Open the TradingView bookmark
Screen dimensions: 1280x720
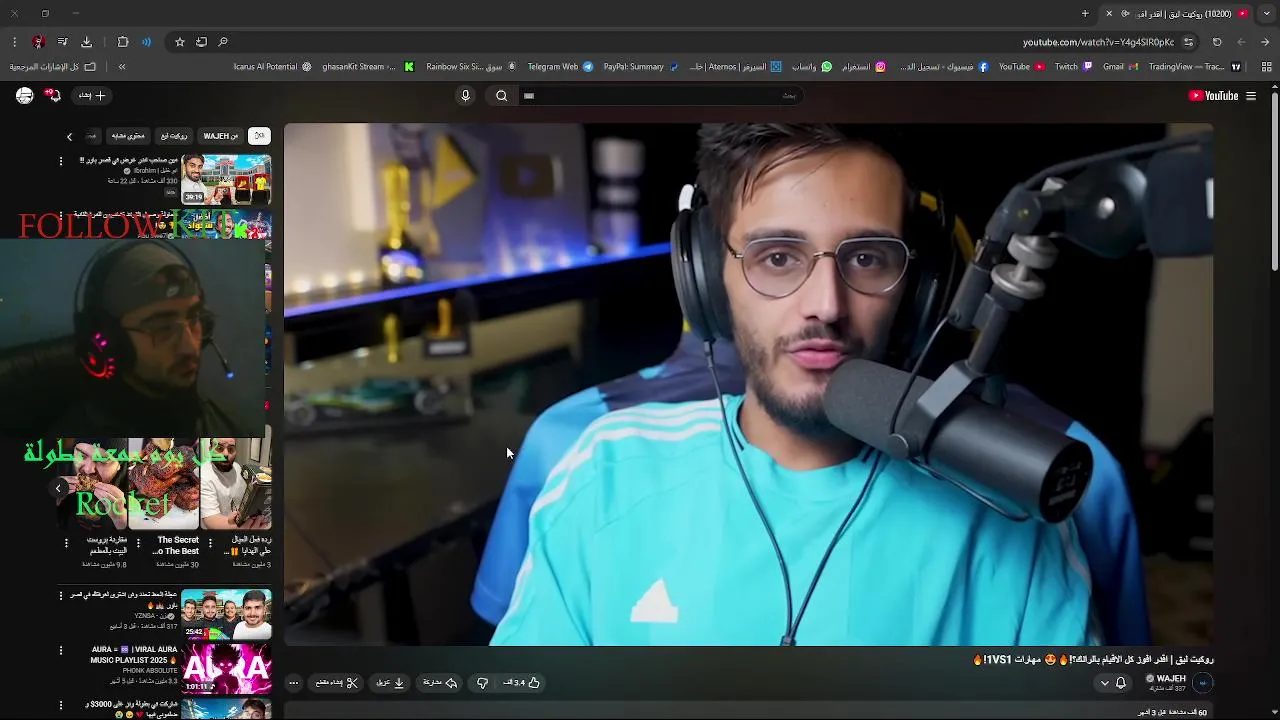click(1195, 67)
